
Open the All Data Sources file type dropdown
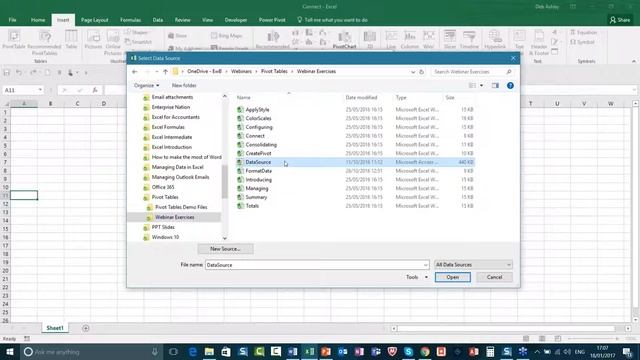[473, 265]
